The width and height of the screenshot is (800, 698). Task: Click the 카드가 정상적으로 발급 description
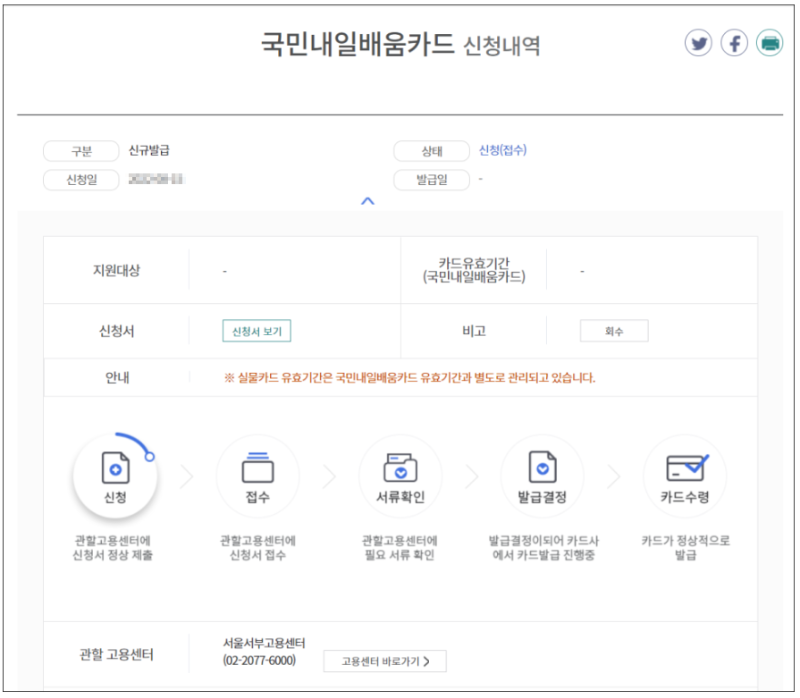tap(685, 547)
